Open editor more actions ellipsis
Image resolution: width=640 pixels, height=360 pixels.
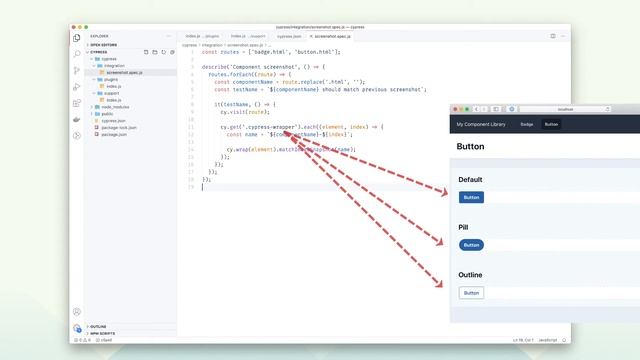pyautogui.click(x=563, y=36)
